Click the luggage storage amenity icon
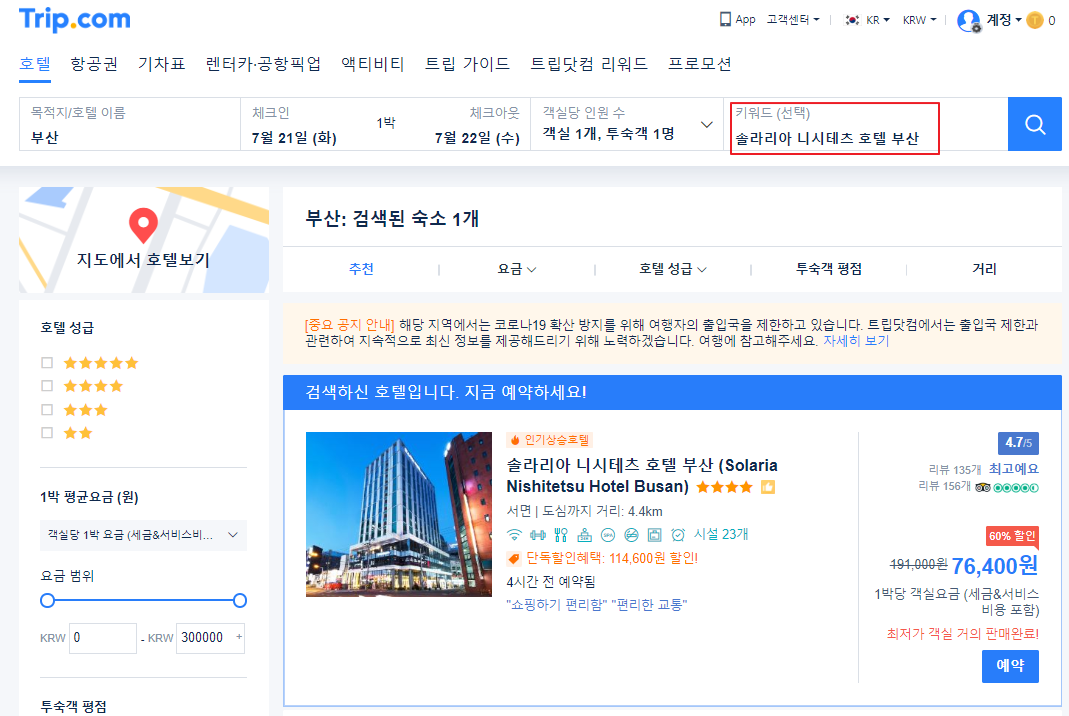Image resolution: width=1069 pixels, height=716 pixels. point(654,535)
